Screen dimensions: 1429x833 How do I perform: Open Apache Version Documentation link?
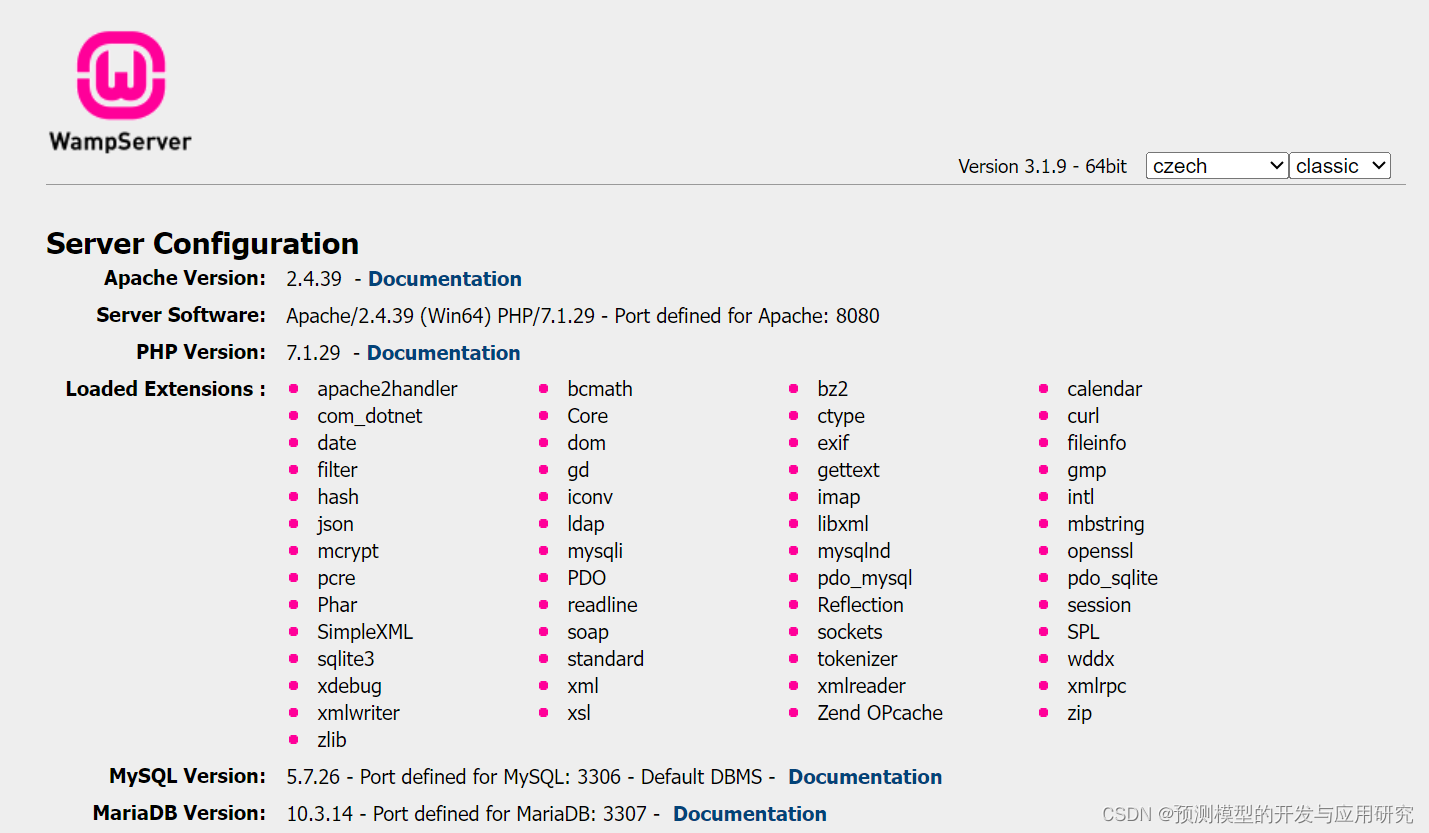tap(445, 279)
